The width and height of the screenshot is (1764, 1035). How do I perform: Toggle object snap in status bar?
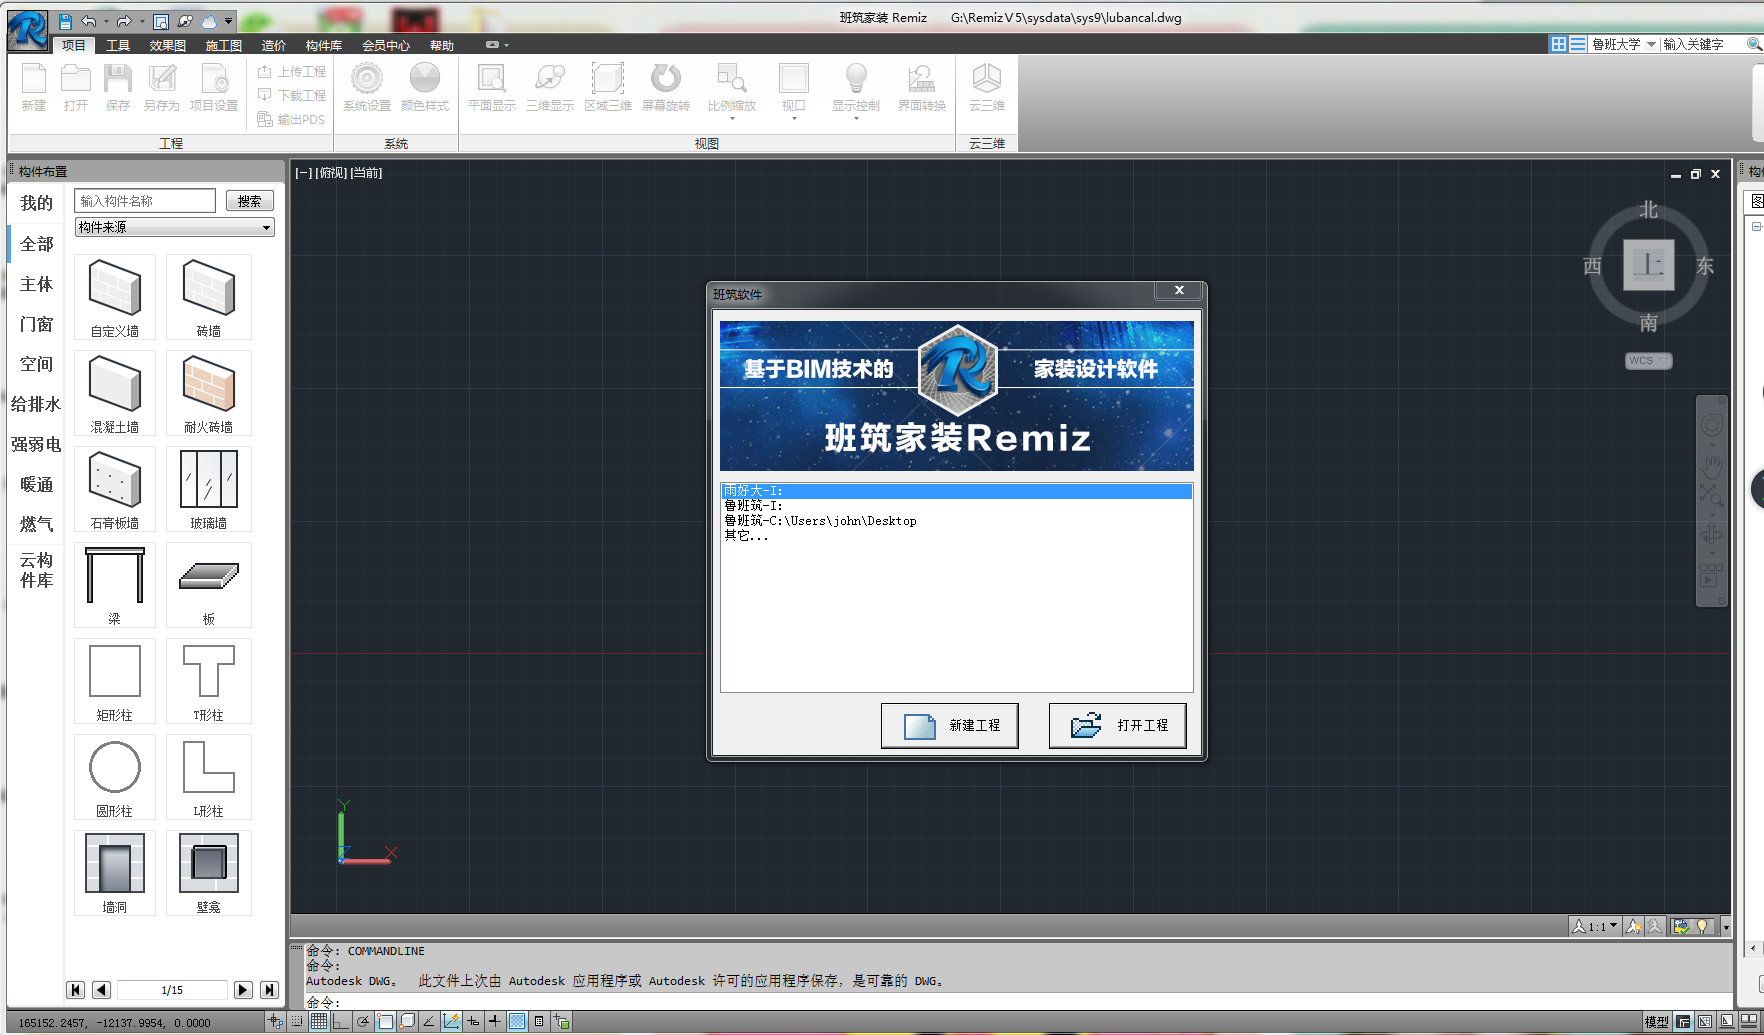(385, 1021)
